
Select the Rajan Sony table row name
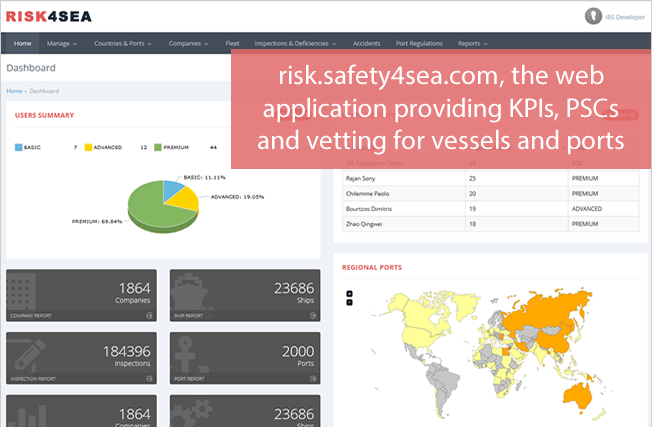pyautogui.click(x=361, y=178)
